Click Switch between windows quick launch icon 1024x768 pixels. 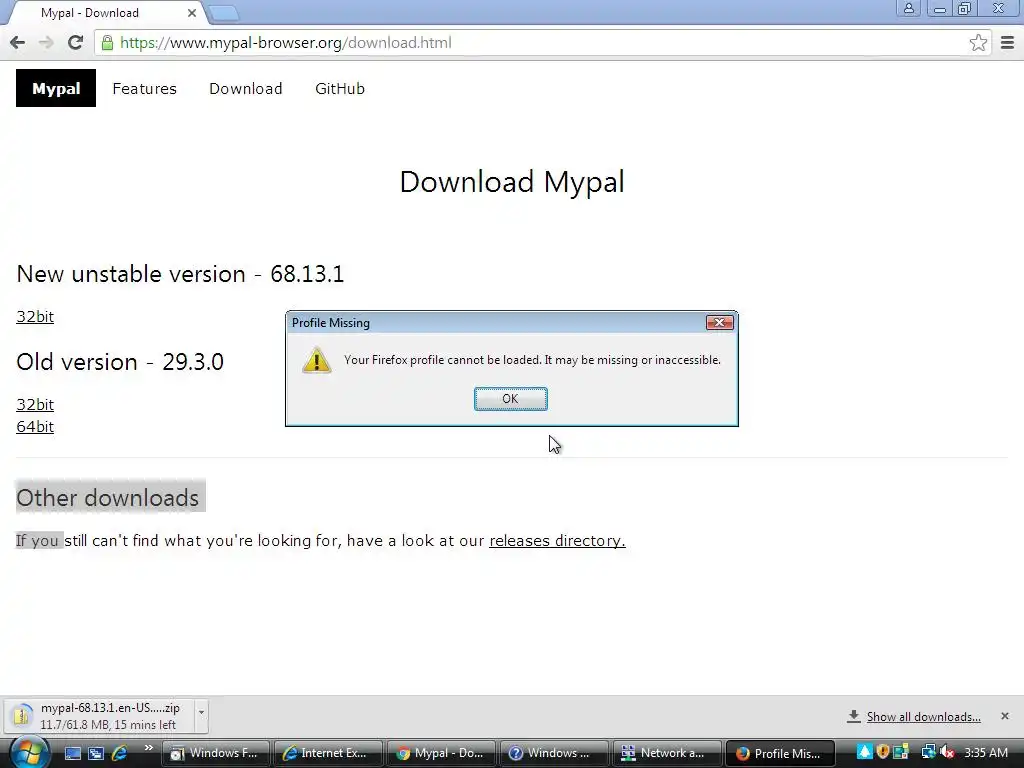pos(96,754)
